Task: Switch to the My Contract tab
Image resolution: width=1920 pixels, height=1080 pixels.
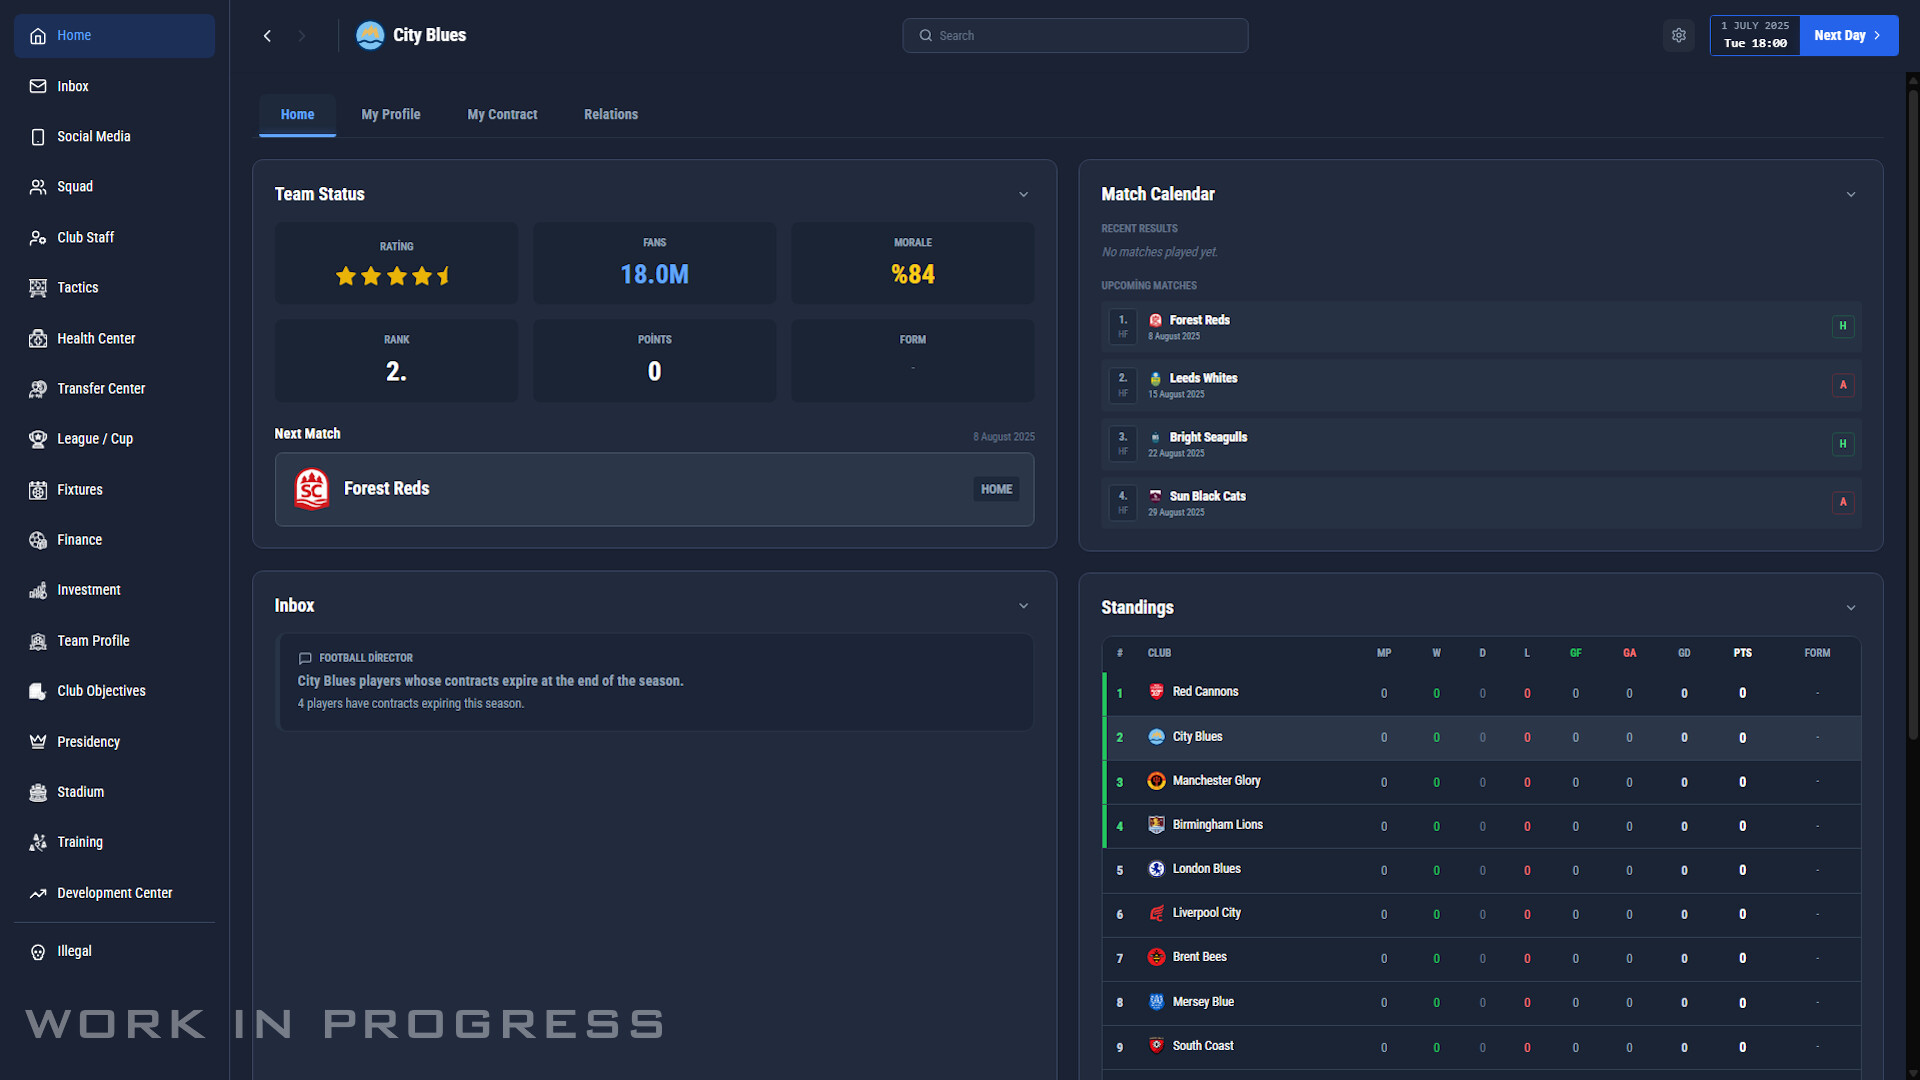Action: tap(502, 114)
